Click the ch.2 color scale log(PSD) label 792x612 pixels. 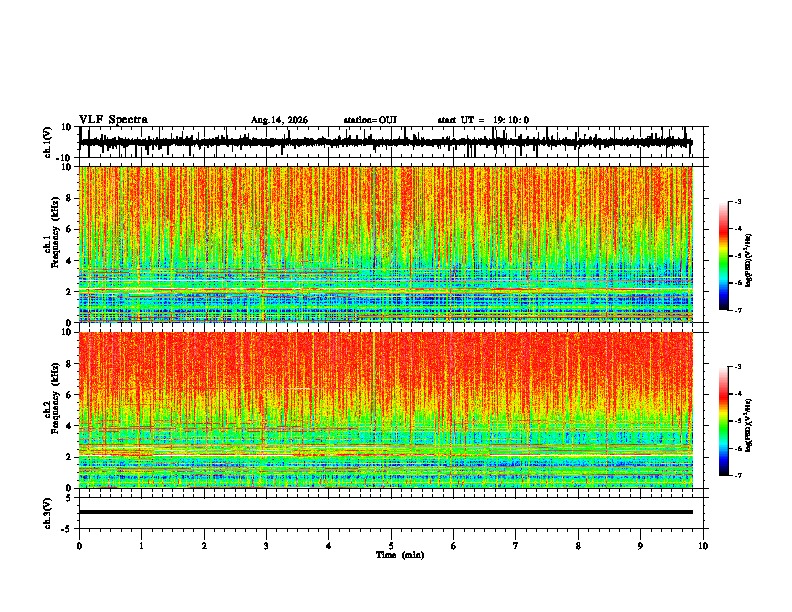(x=749, y=425)
